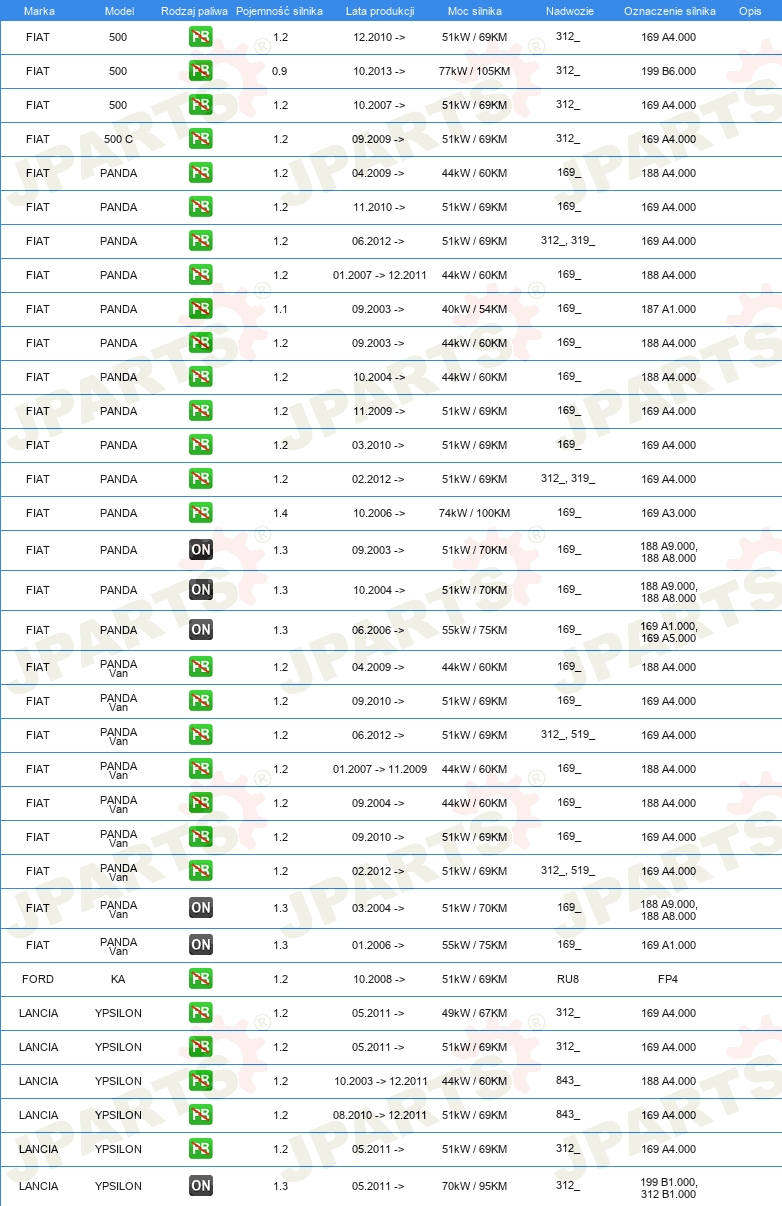Click engine capacity 1.1 cell
The width and height of the screenshot is (782, 1206).
(x=280, y=309)
